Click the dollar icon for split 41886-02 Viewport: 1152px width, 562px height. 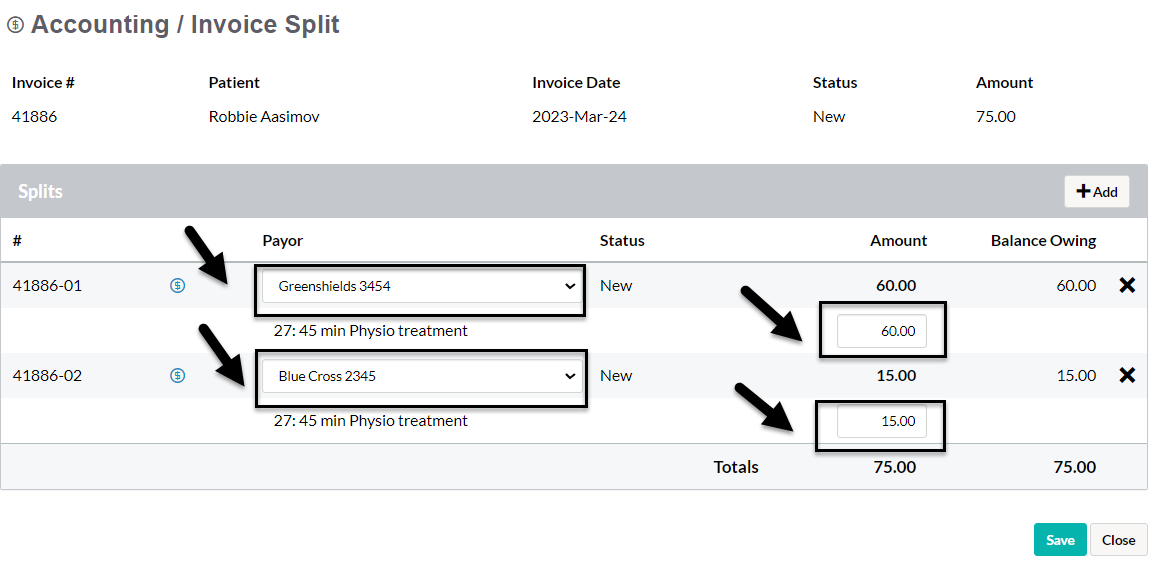pyautogui.click(x=177, y=376)
